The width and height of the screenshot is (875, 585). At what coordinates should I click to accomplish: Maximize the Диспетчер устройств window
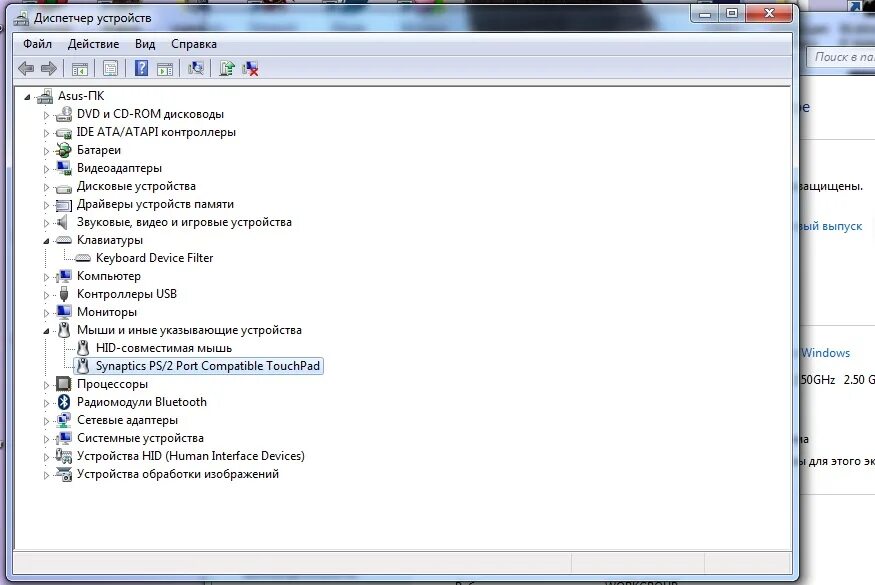732,13
